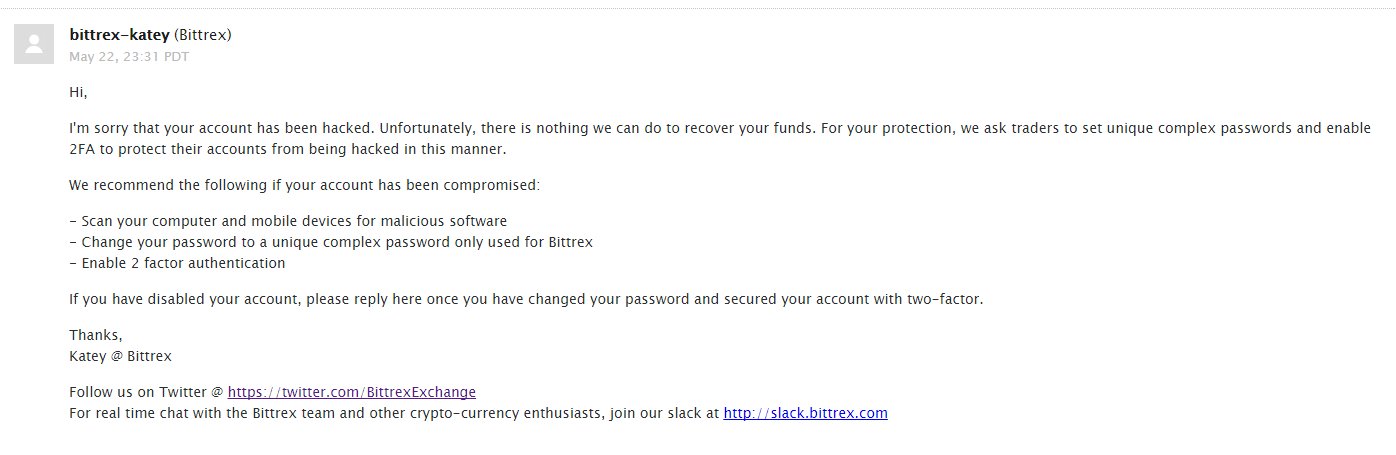
Task: Click the bittrex-katey sender name
Action: coord(119,35)
